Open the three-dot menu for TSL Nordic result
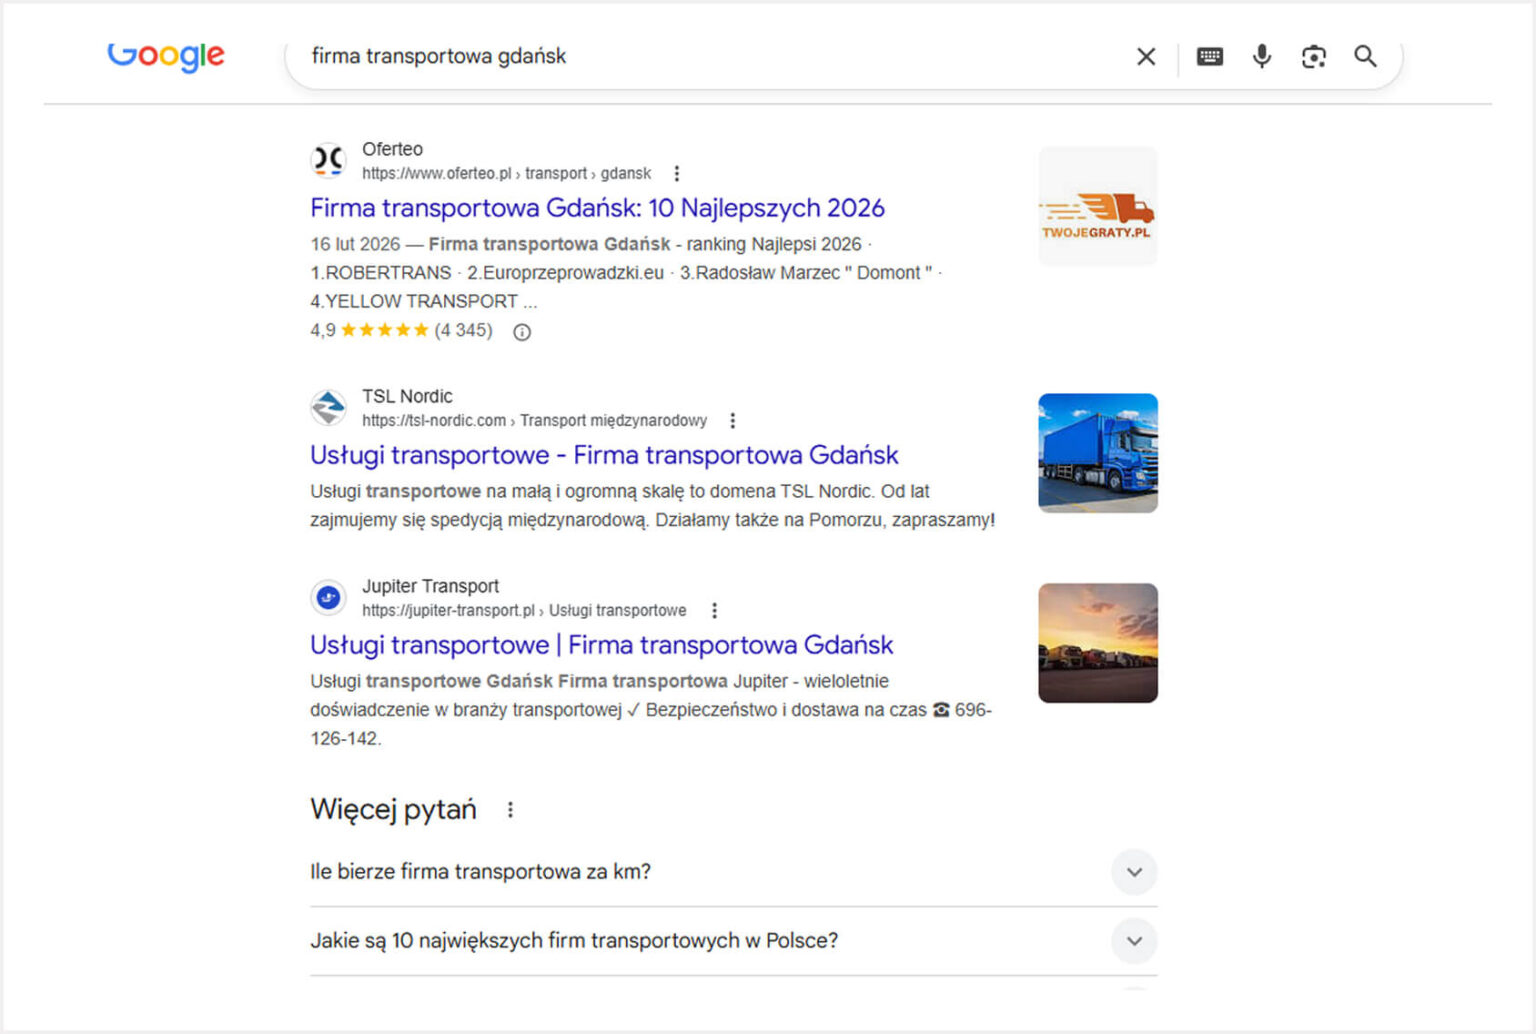1536x1034 pixels. (x=733, y=421)
